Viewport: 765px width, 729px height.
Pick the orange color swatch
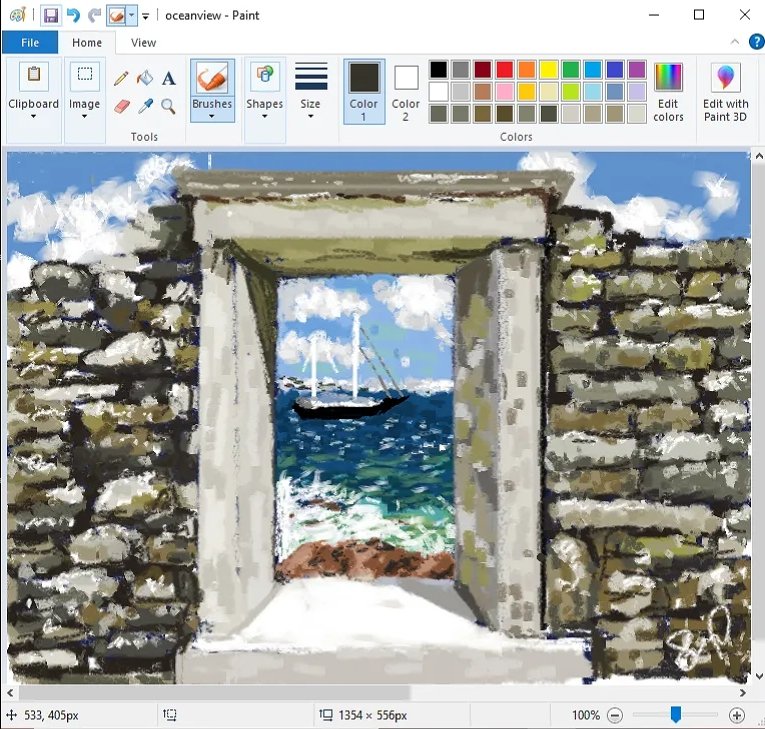527,69
